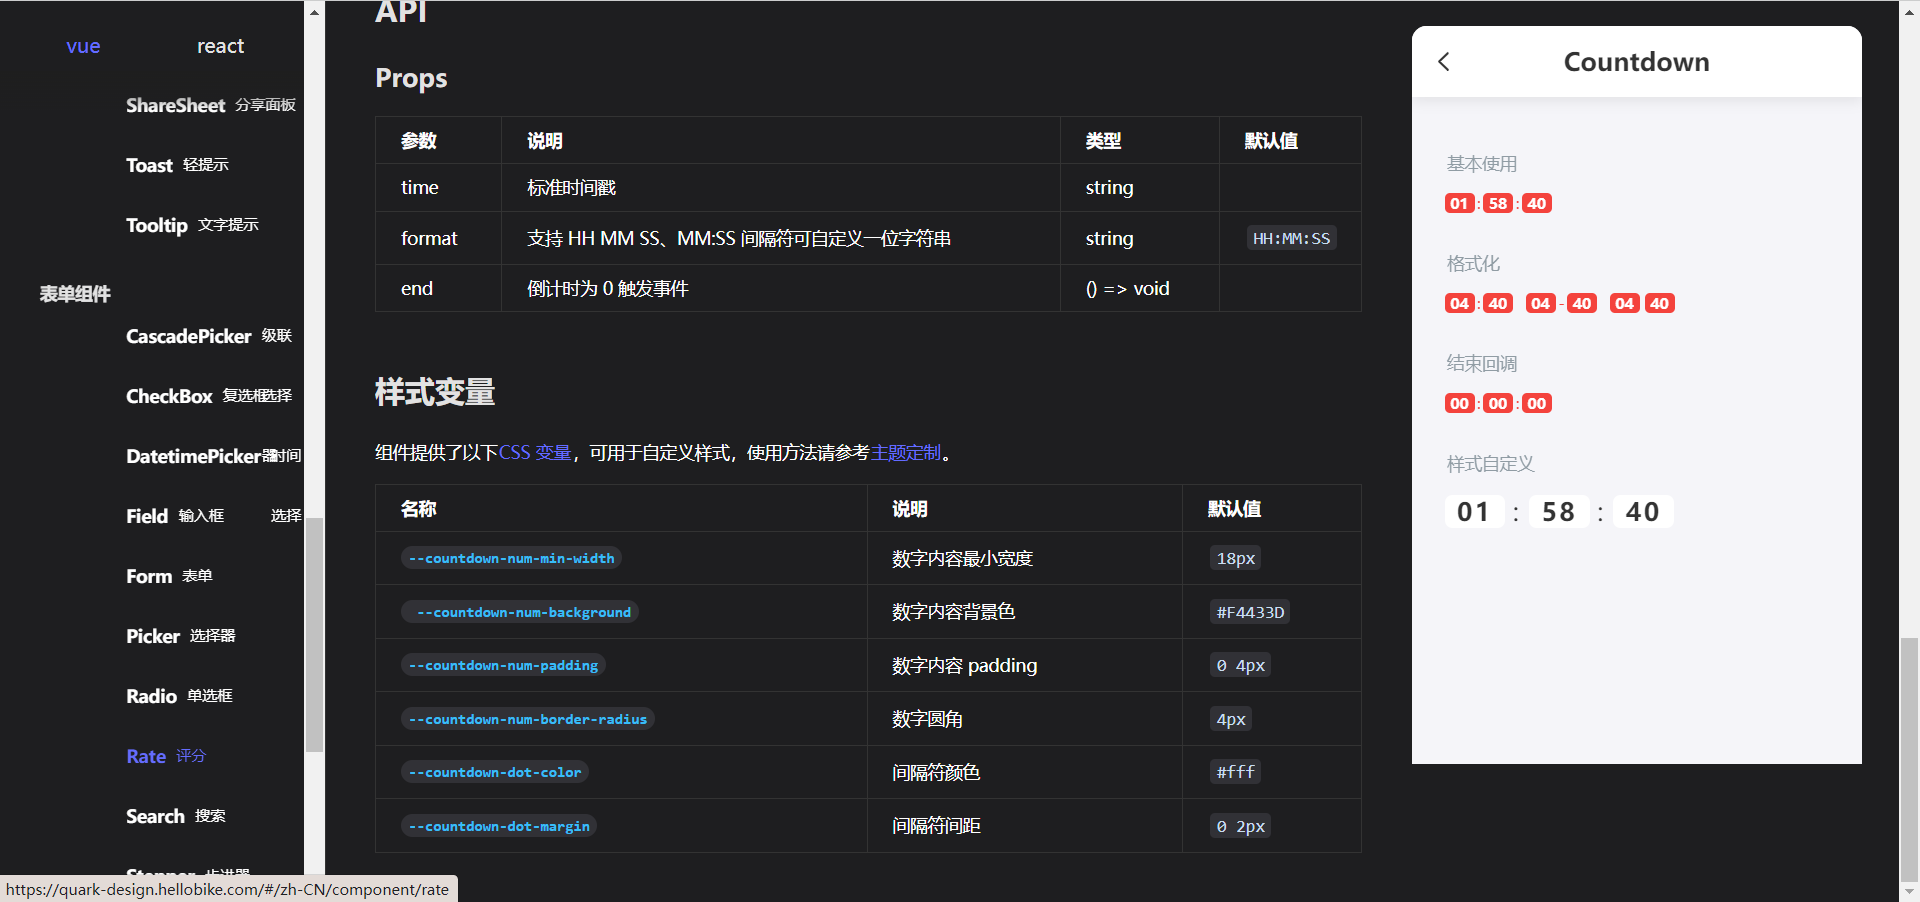Click the #F4433D default color value
Screen dimensions: 1920x902
click(1249, 611)
